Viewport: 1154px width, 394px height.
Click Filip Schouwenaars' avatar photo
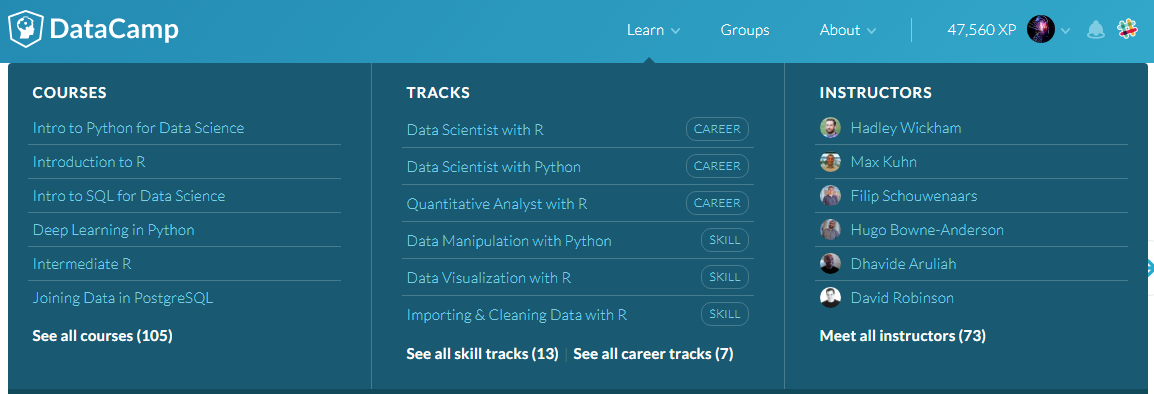tap(830, 196)
